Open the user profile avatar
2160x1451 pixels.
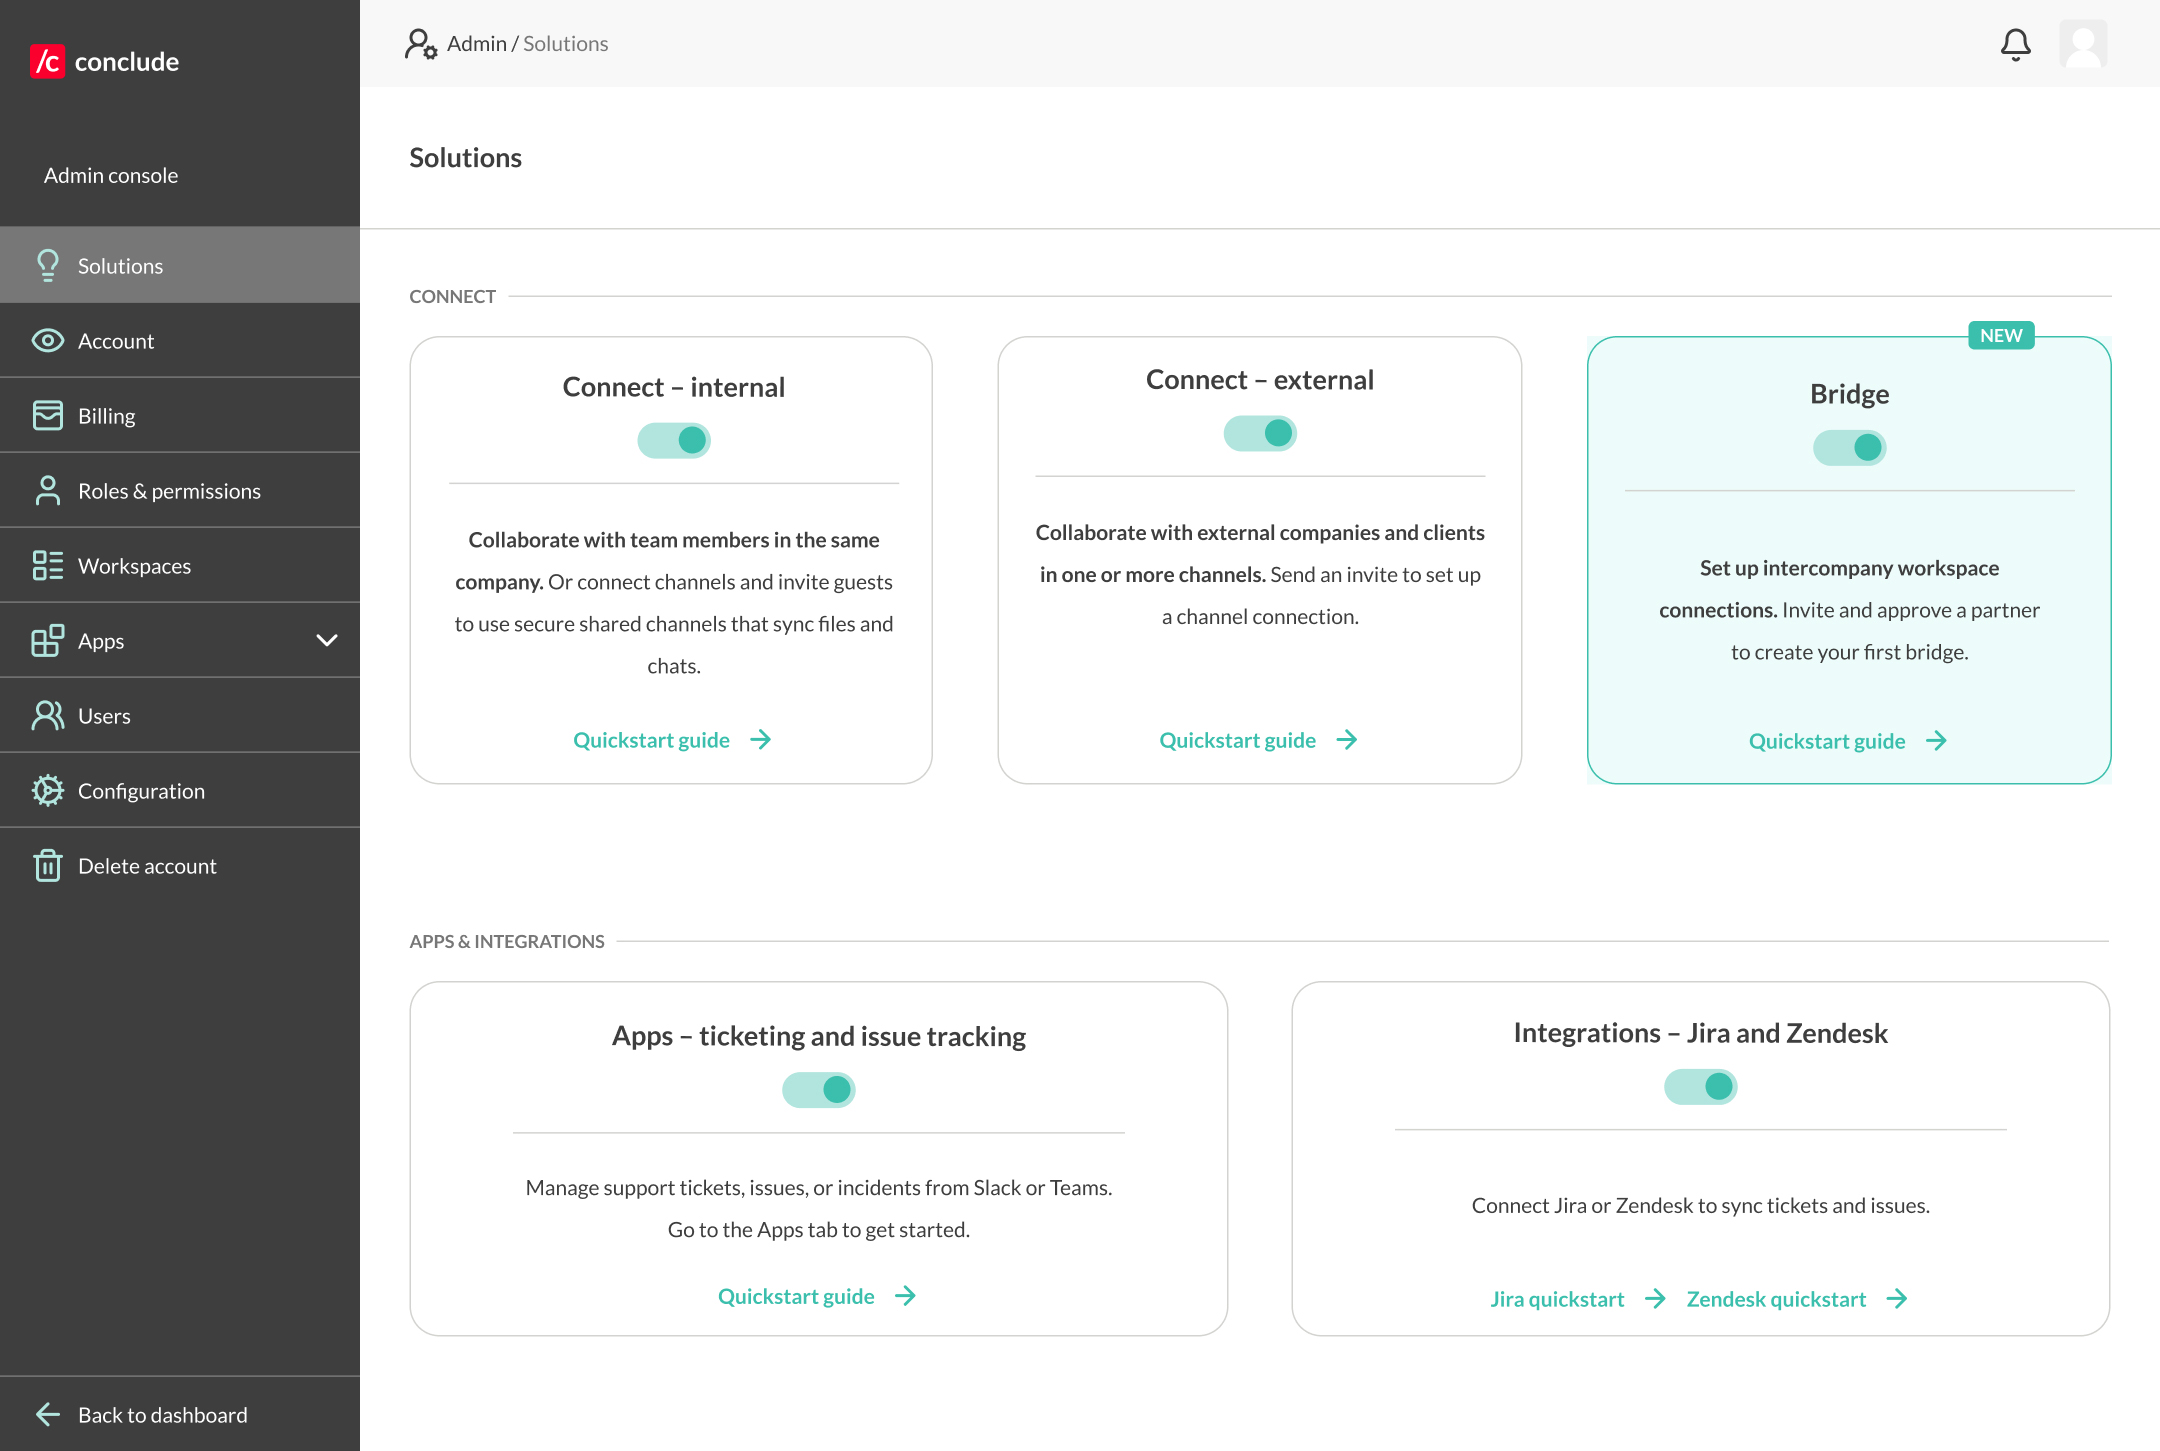coord(2083,44)
